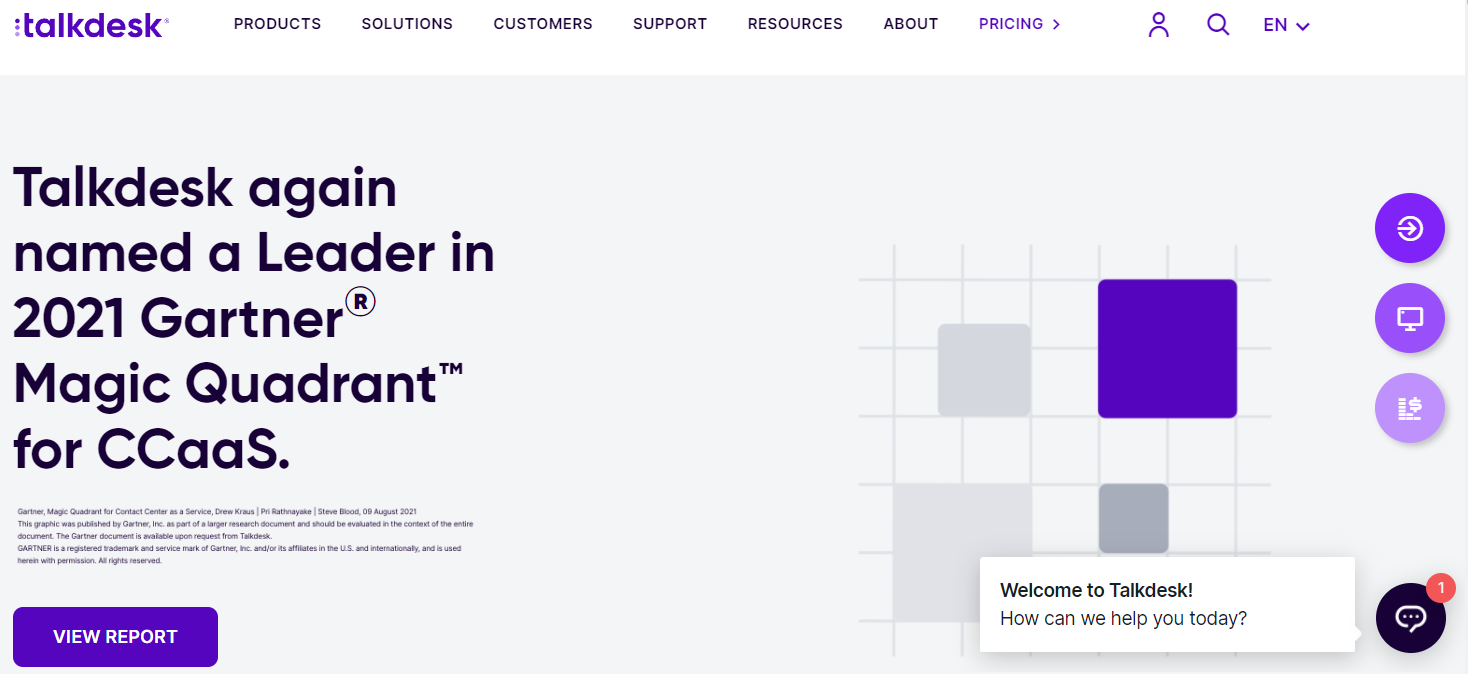Open the Customers menu
The height and width of the screenshot is (674, 1468).
(543, 24)
